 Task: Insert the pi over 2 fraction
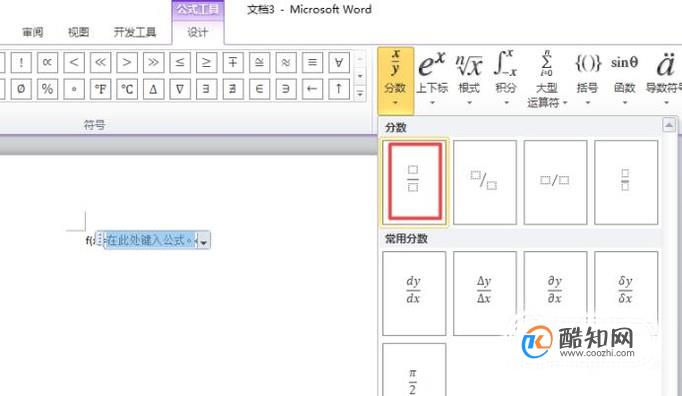[414, 370]
